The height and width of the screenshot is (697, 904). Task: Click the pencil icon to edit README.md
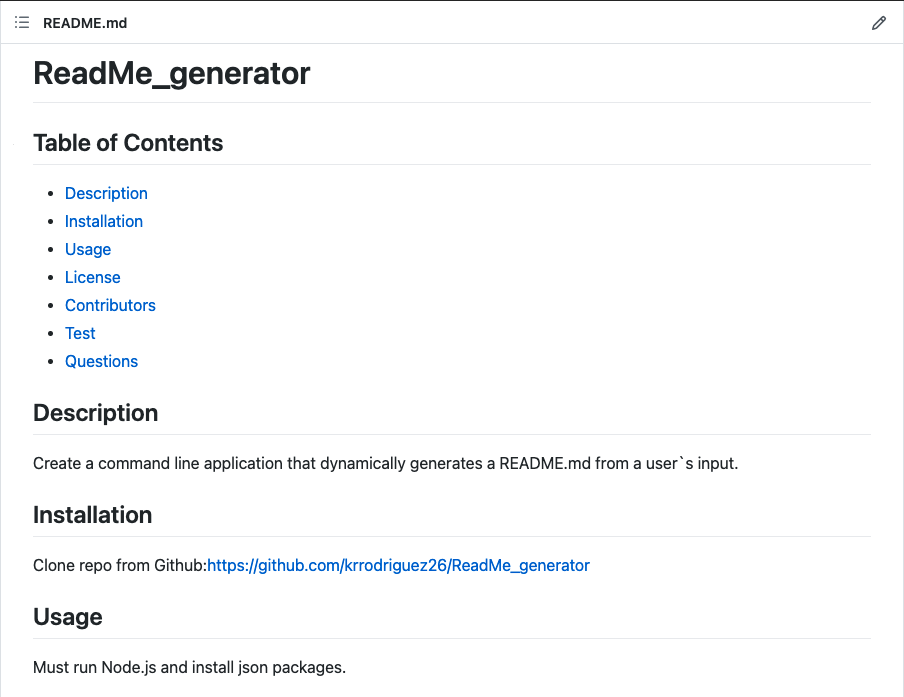coord(879,22)
